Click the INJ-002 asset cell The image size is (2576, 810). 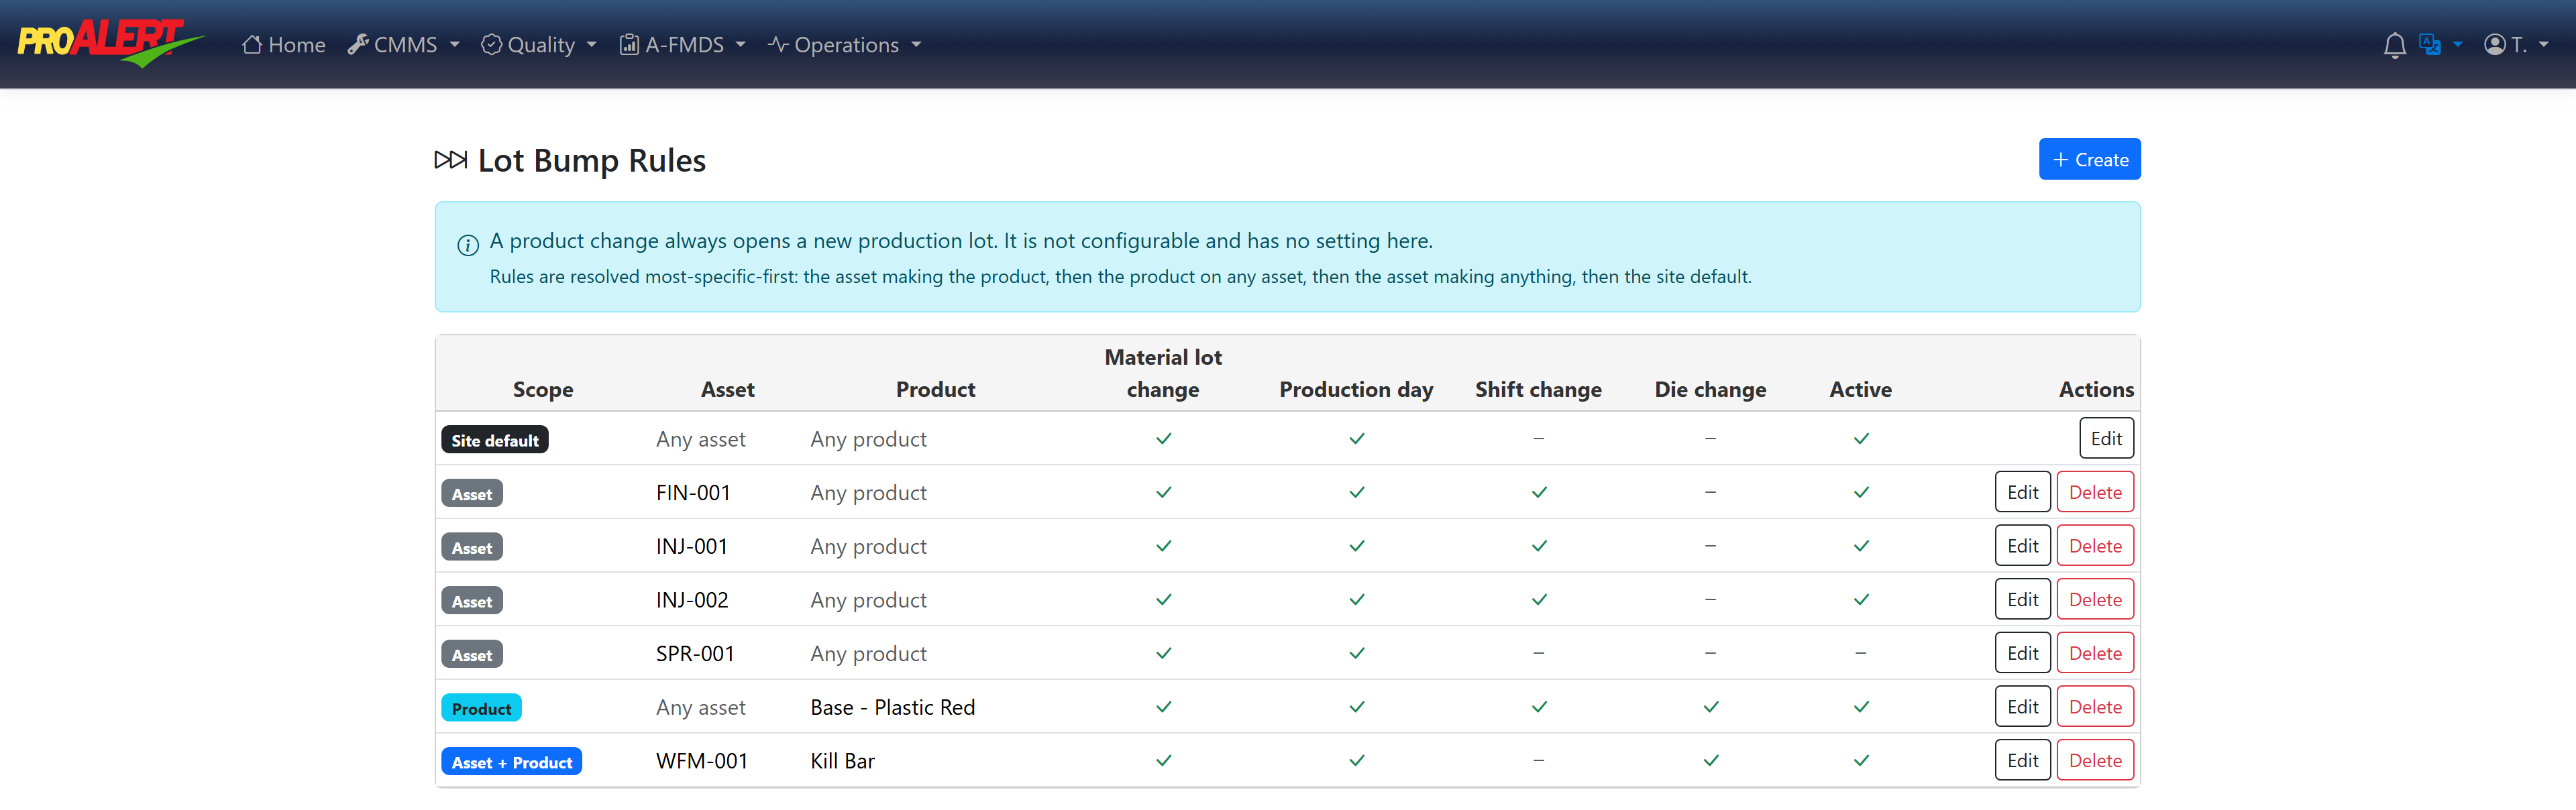tap(692, 600)
